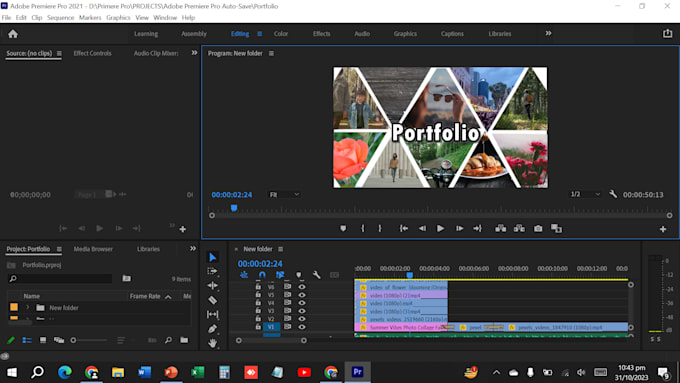The image size is (680, 383).
Task: Open the Sequence menu
Action: coord(60,17)
